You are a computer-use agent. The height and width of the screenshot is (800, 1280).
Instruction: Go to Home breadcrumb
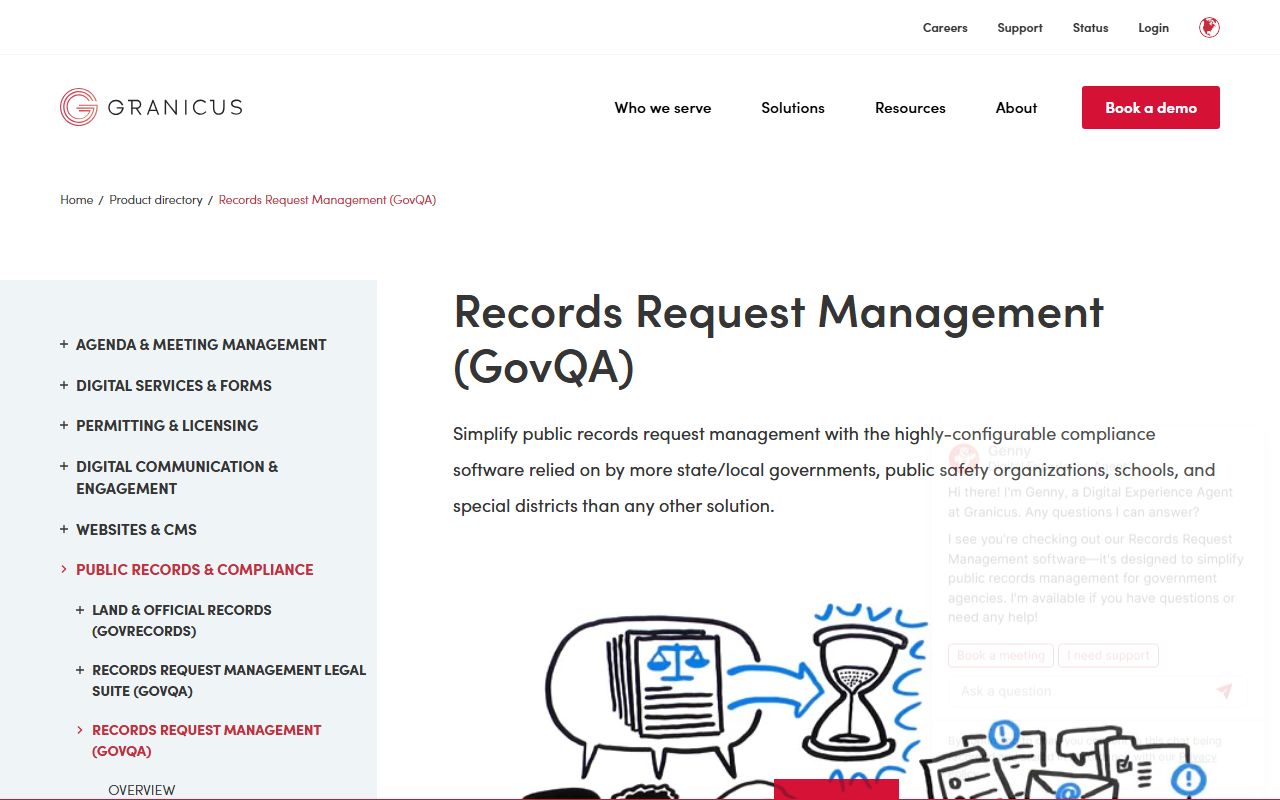coord(76,200)
